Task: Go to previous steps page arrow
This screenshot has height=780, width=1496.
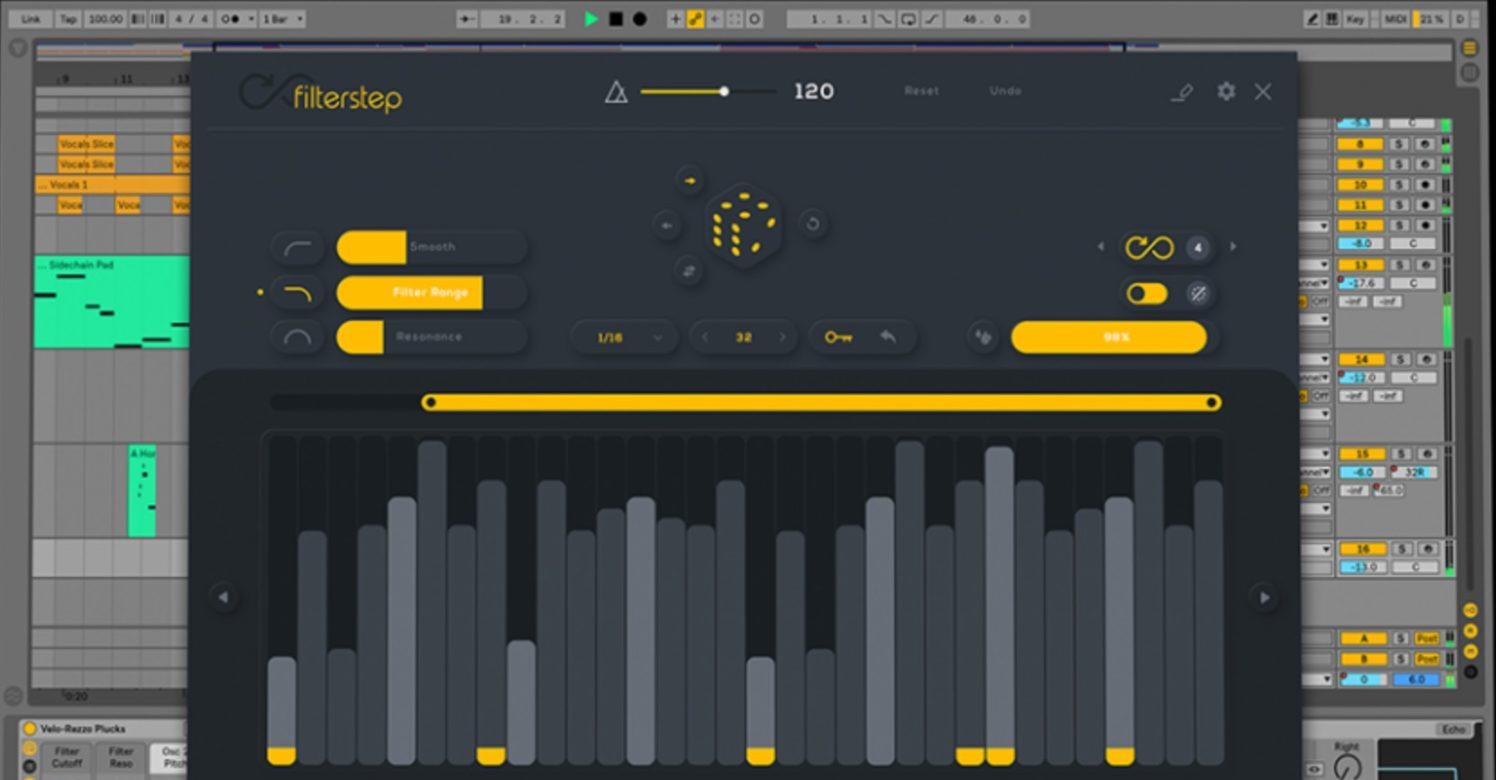Action: pyautogui.click(x=223, y=597)
